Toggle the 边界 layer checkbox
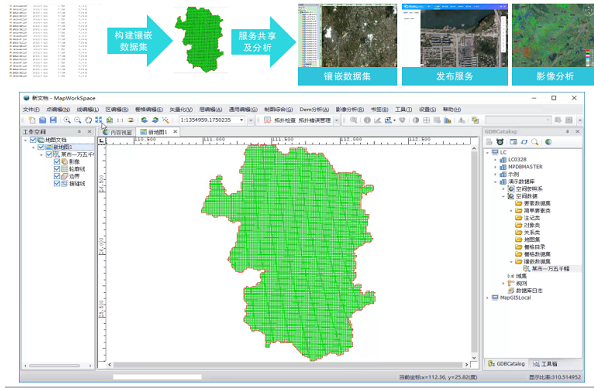 57,176
